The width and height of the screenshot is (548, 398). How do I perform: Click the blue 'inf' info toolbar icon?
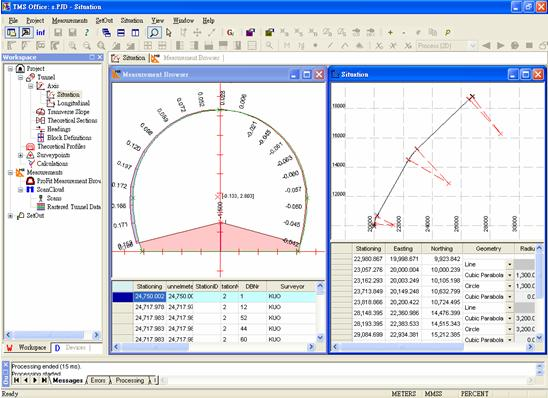pos(41,33)
